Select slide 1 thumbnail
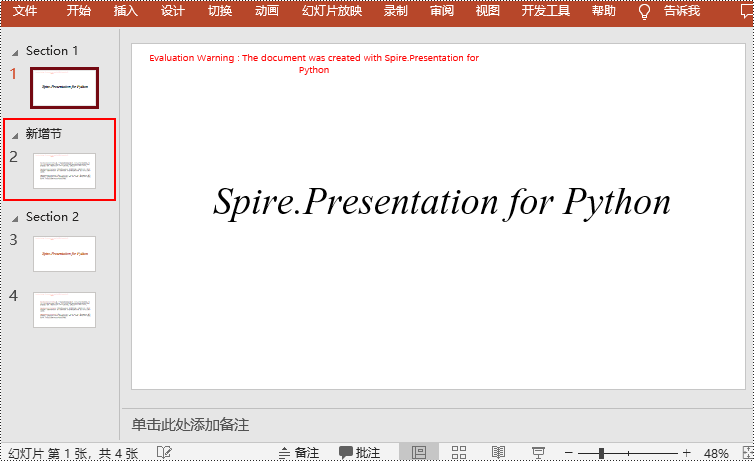The image size is (754, 461). point(64,88)
